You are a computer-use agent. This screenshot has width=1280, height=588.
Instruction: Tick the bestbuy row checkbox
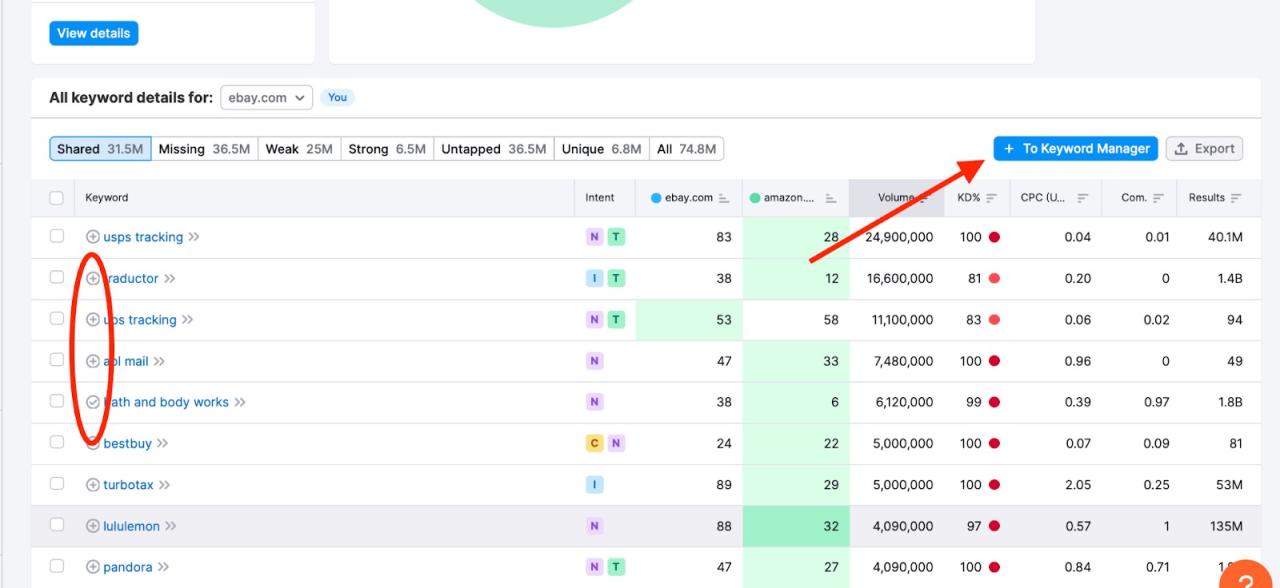coord(57,441)
